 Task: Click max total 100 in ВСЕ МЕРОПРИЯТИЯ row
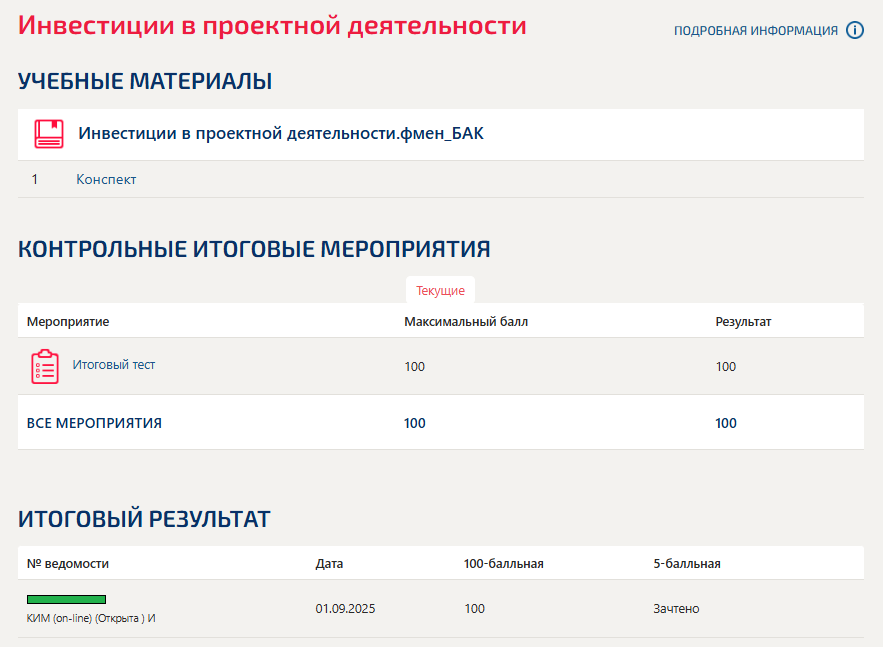click(x=414, y=423)
